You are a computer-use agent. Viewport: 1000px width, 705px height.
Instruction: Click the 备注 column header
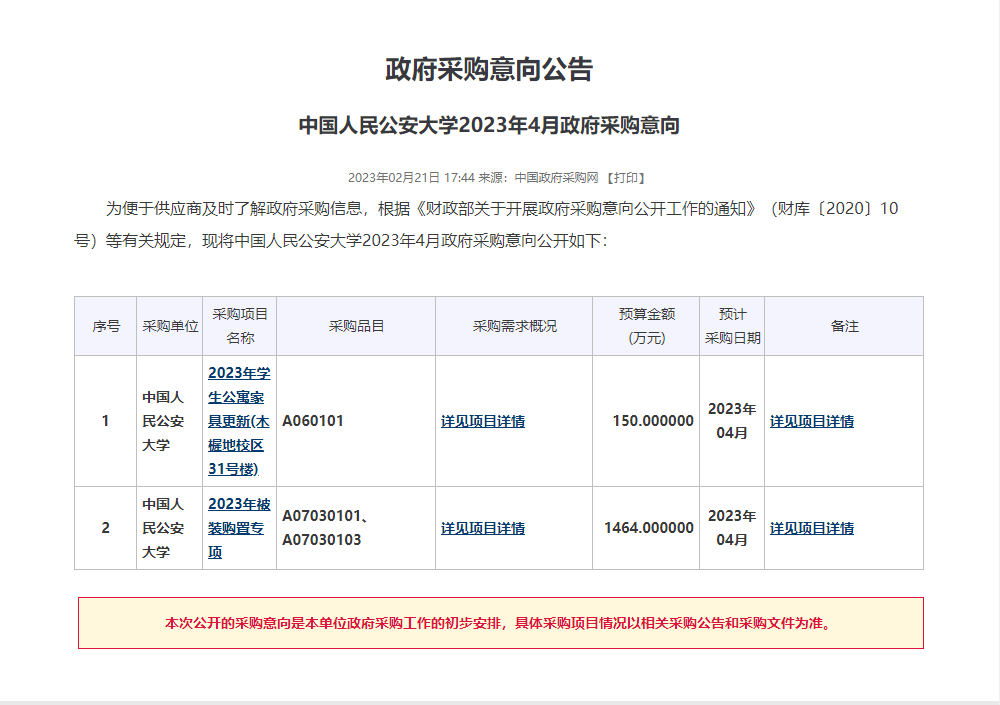click(x=844, y=326)
